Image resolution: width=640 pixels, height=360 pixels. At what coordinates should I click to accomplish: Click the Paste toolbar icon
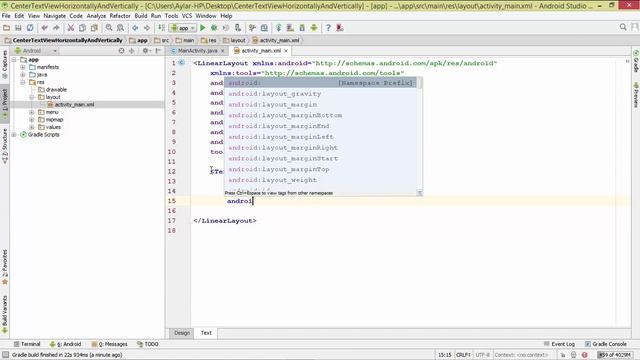pos(94,28)
